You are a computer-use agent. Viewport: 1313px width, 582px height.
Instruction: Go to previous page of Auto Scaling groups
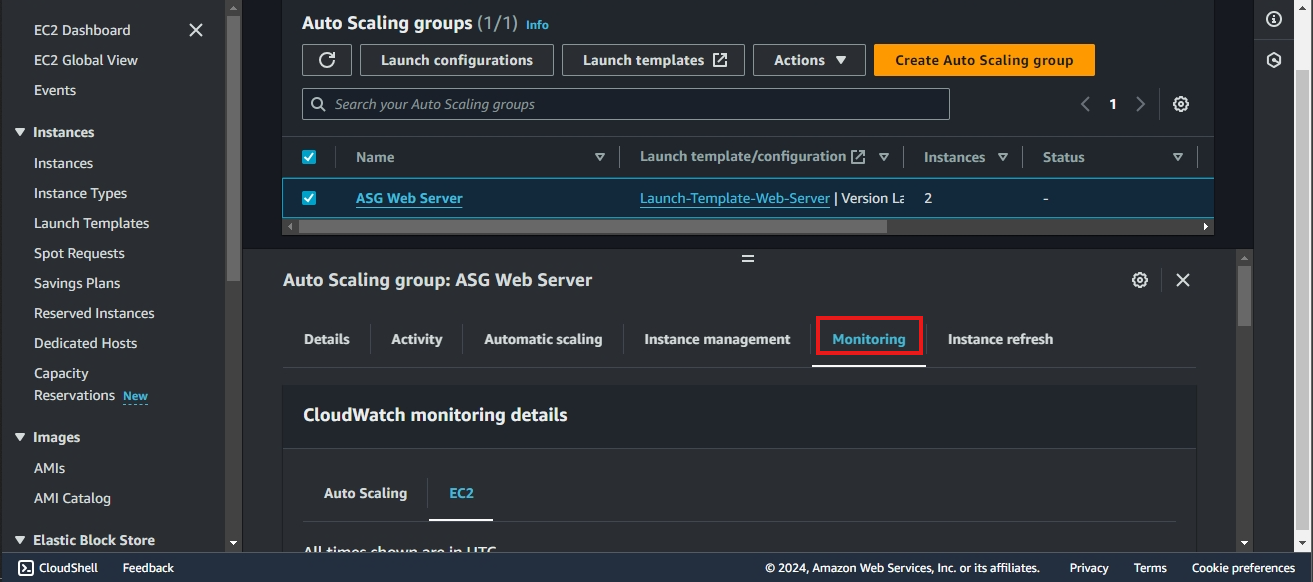click(1085, 104)
